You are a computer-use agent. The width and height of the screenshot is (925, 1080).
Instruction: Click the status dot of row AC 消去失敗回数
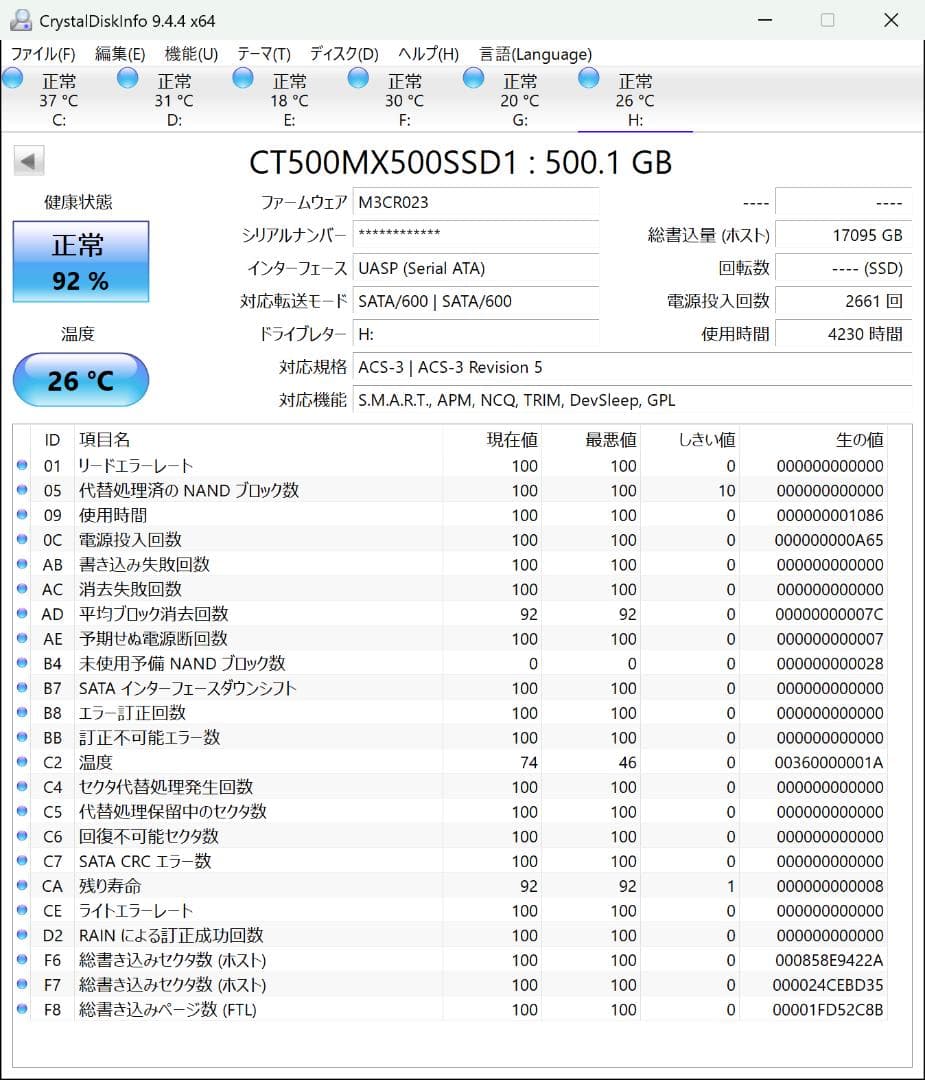(22, 589)
